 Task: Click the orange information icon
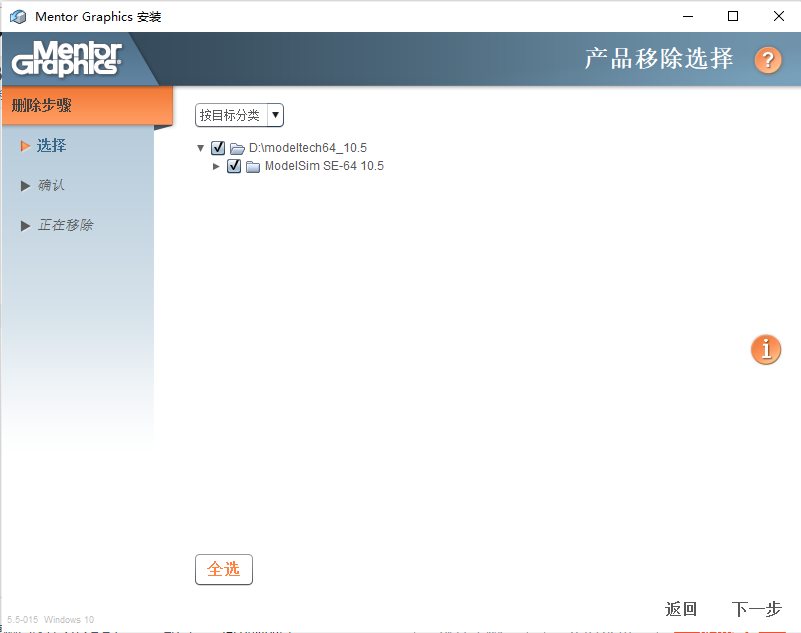coord(765,350)
